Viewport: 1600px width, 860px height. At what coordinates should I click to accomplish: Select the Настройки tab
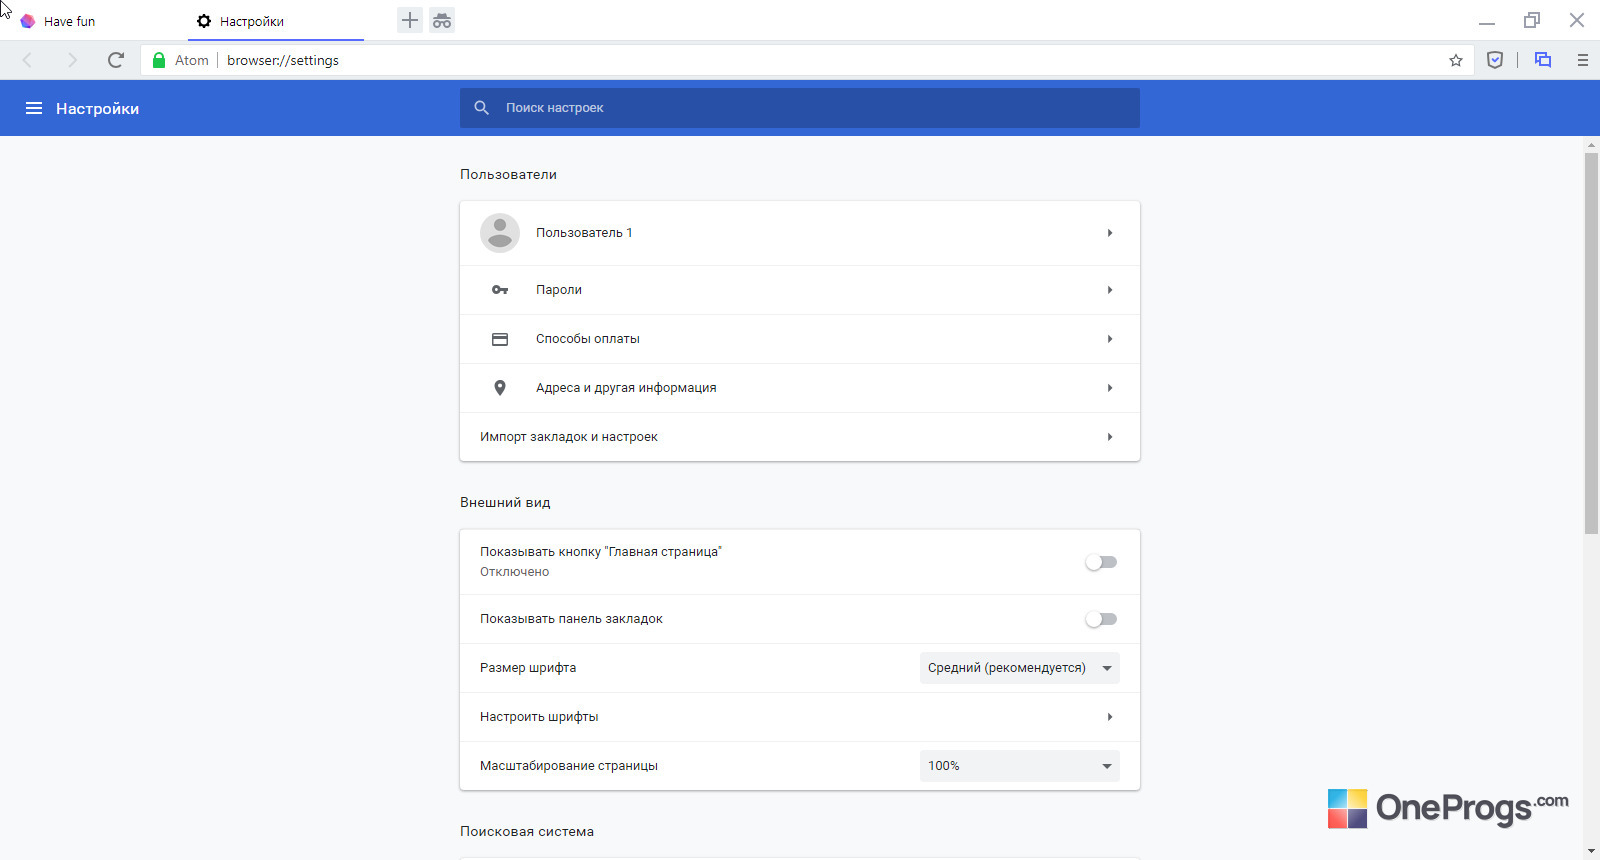[276, 21]
